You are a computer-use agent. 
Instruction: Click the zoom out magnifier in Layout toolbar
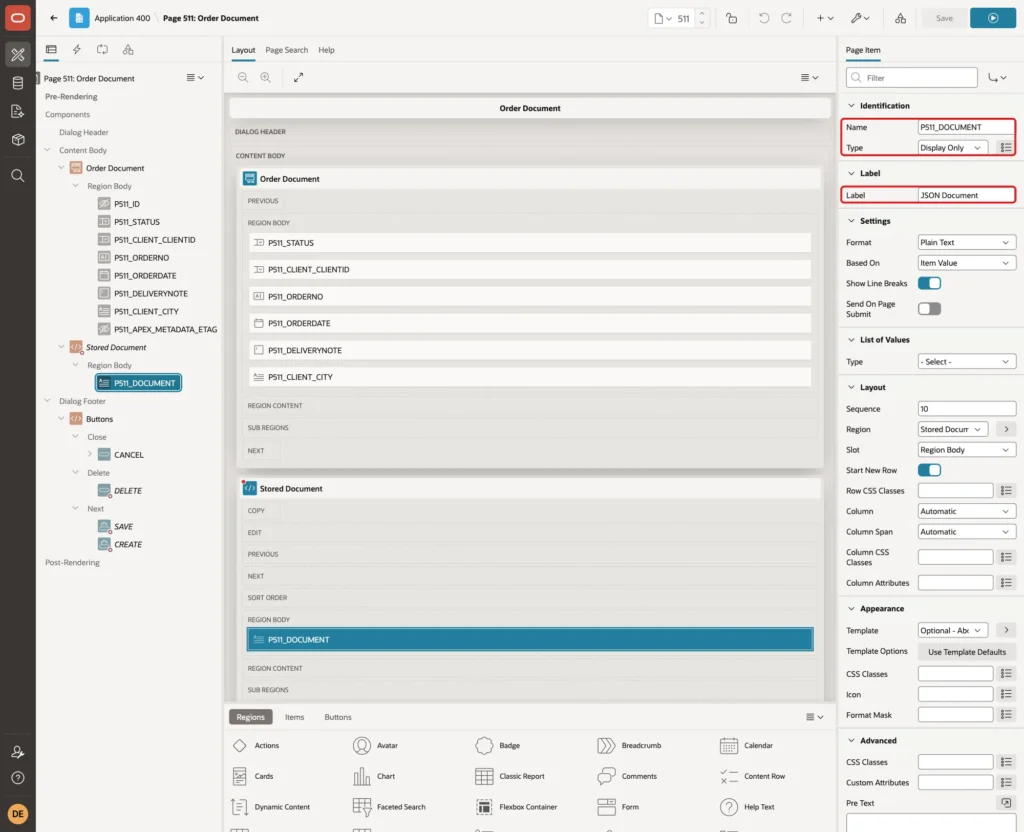pyautogui.click(x=243, y=77)
